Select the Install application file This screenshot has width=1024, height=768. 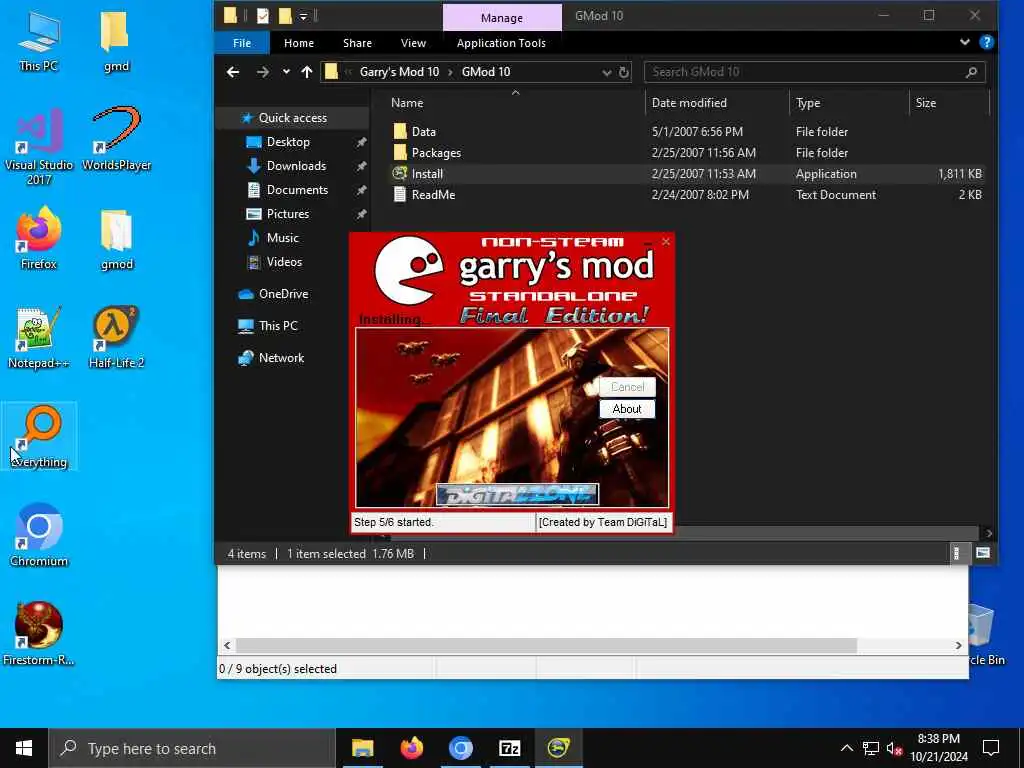click(426, 174)
